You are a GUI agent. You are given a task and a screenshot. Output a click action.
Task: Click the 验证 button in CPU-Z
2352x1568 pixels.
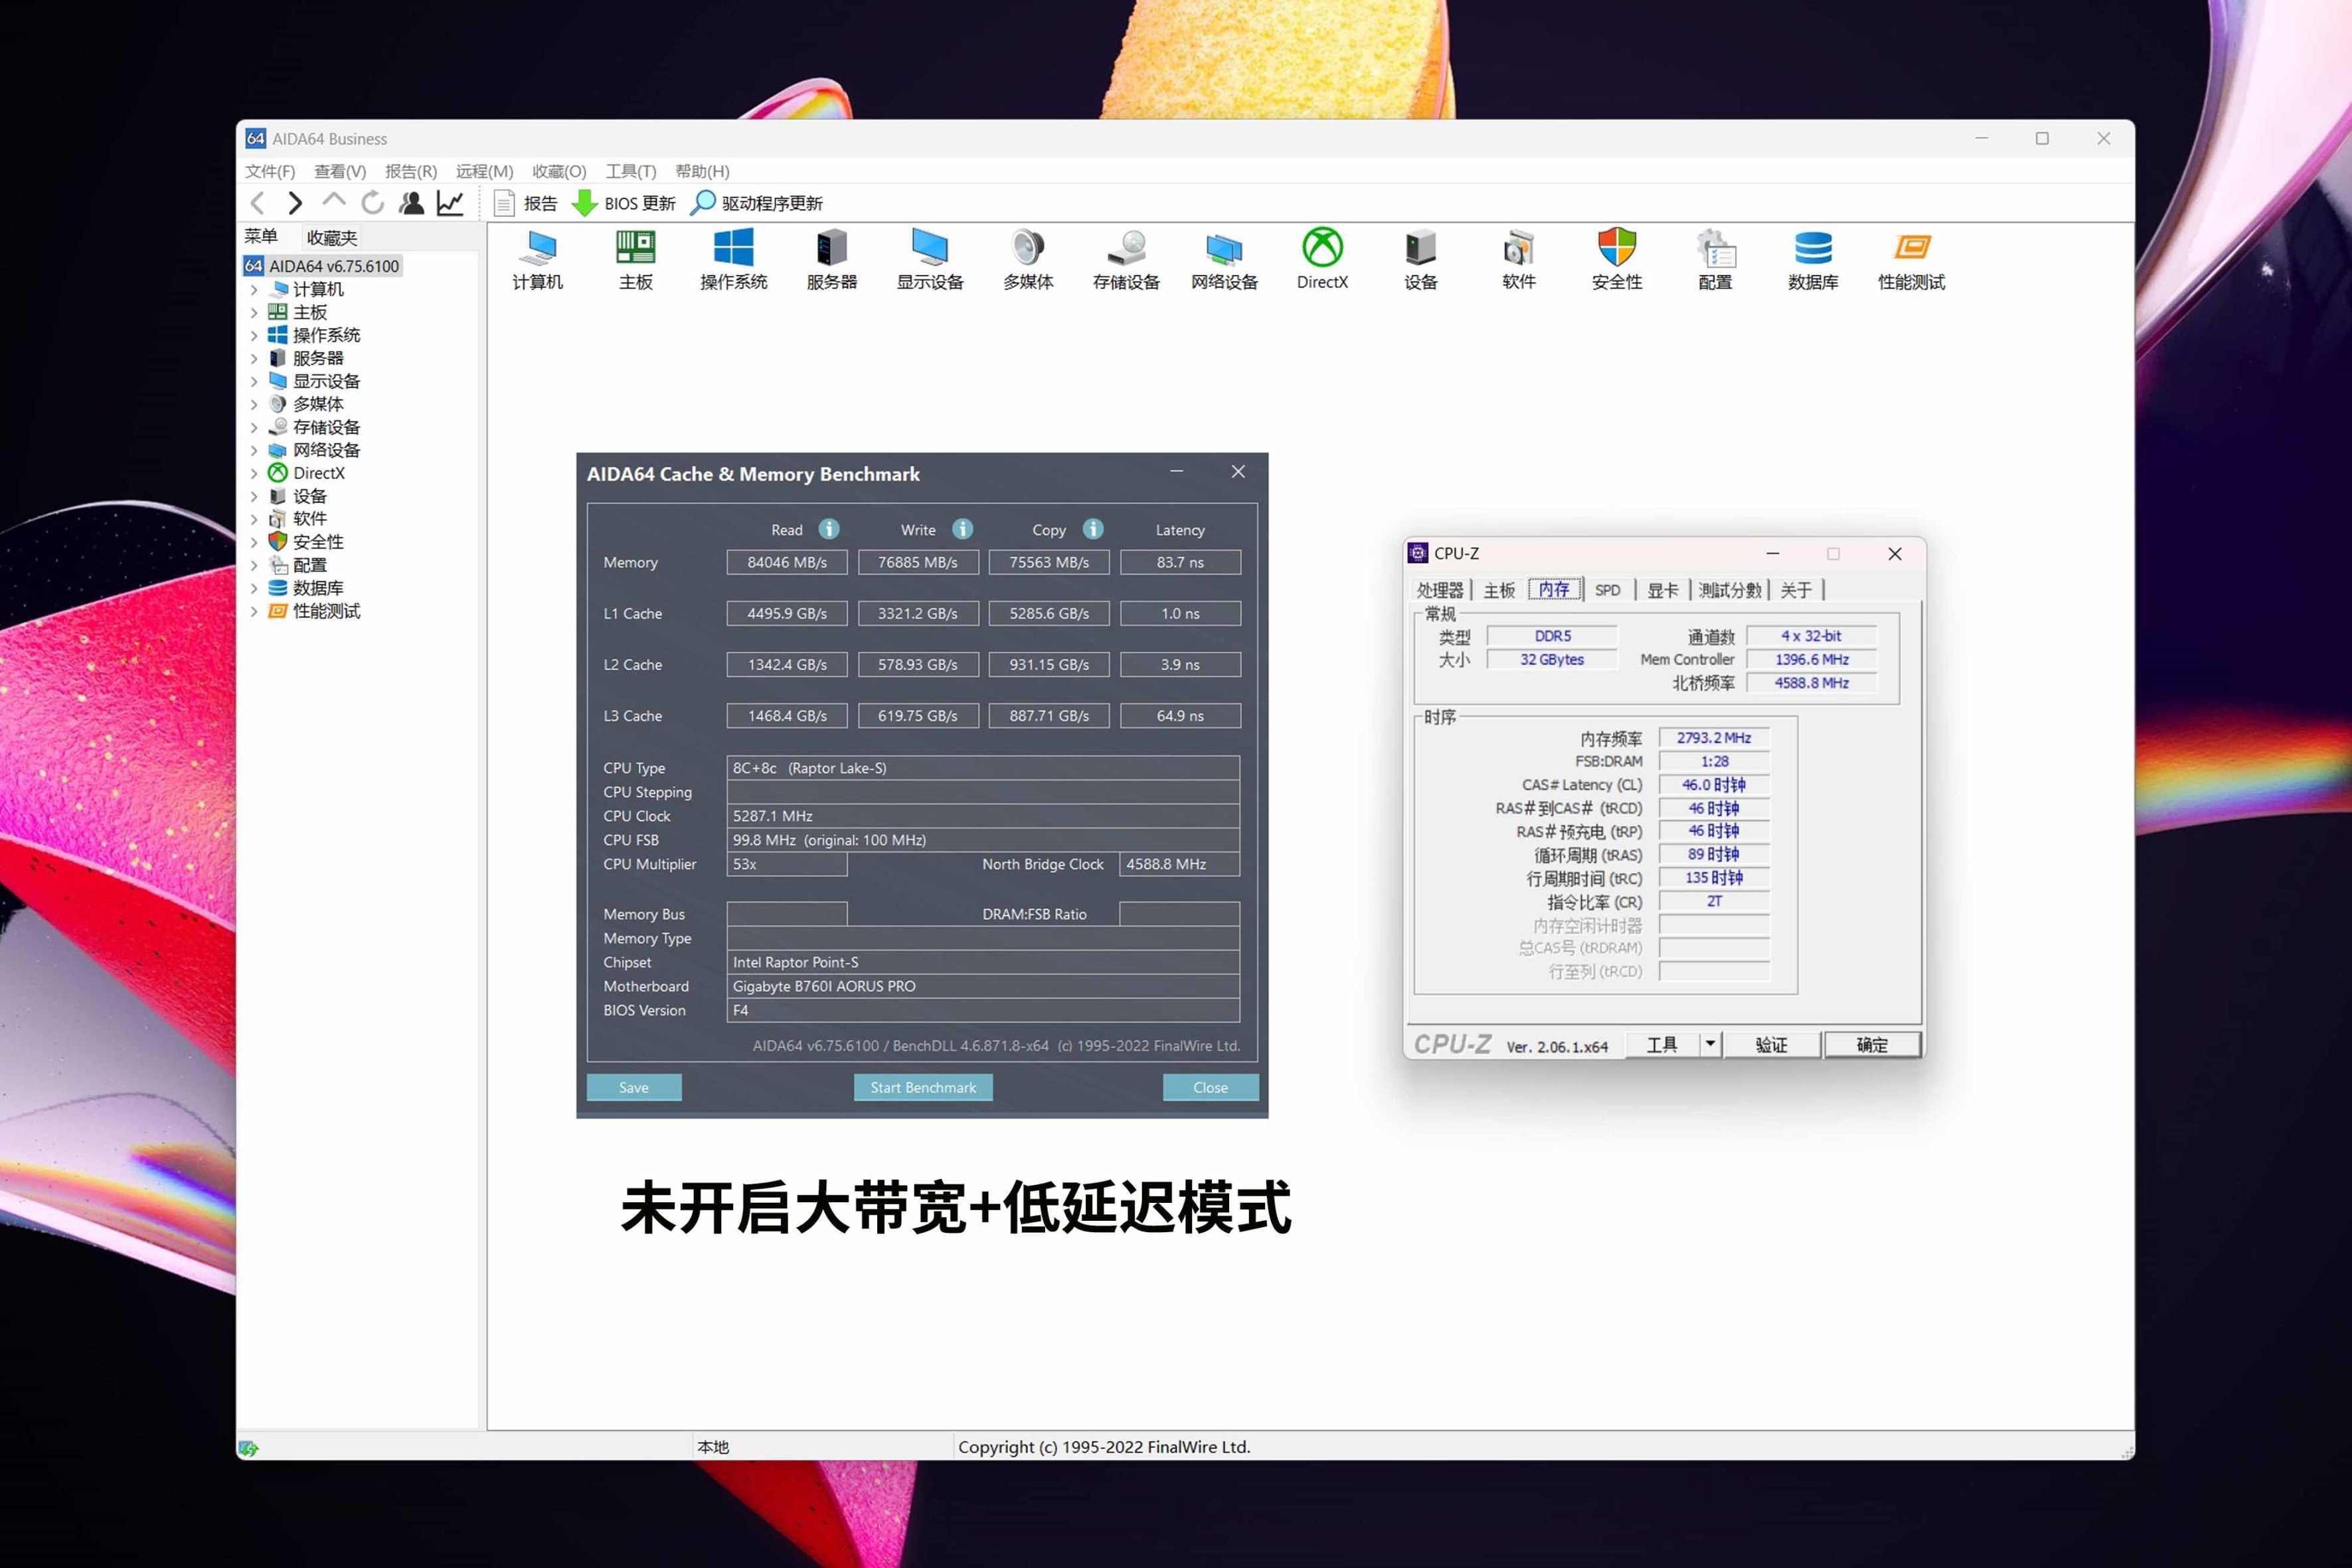pyautogui.click(x=1771, y=1045)
